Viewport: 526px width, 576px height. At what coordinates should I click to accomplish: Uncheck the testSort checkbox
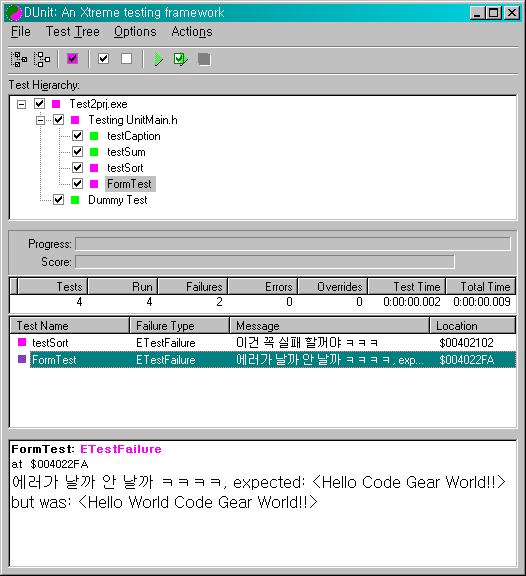click(78, 168)
